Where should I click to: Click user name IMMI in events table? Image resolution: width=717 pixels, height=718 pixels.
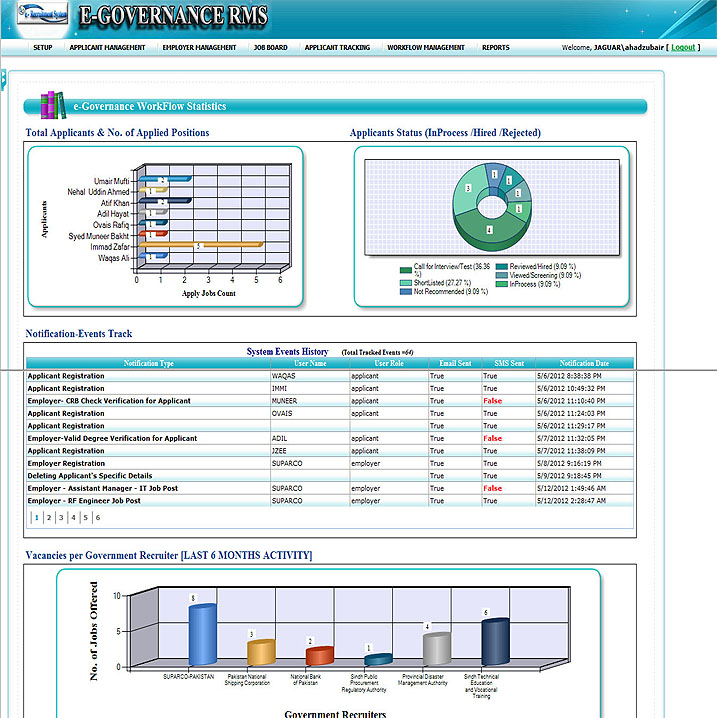pos(279,388)
